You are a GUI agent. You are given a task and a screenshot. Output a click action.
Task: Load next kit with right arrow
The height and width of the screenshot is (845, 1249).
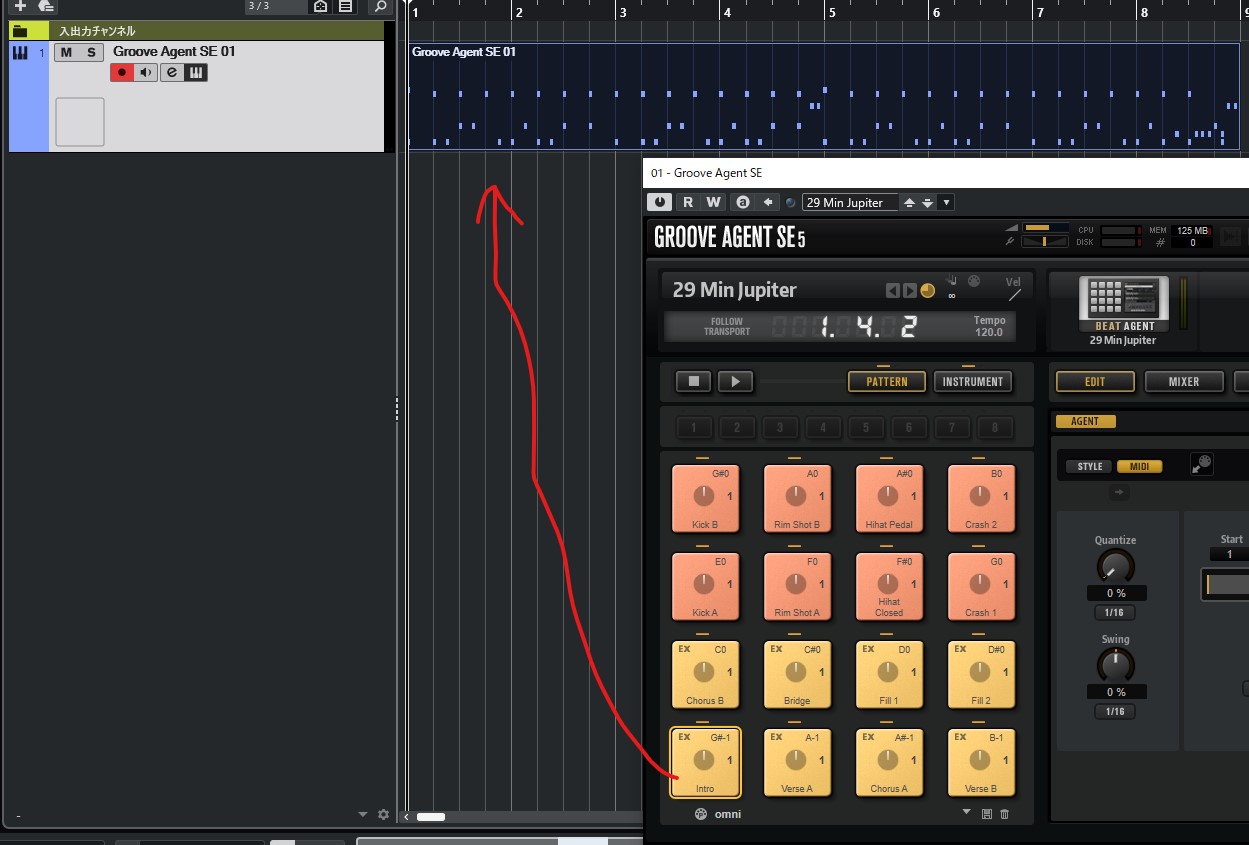click(910, 291)
